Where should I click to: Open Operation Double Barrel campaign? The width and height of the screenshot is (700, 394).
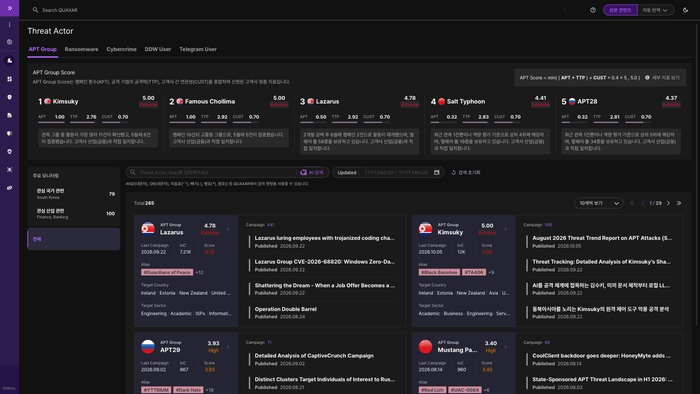[x=286, y=309]
